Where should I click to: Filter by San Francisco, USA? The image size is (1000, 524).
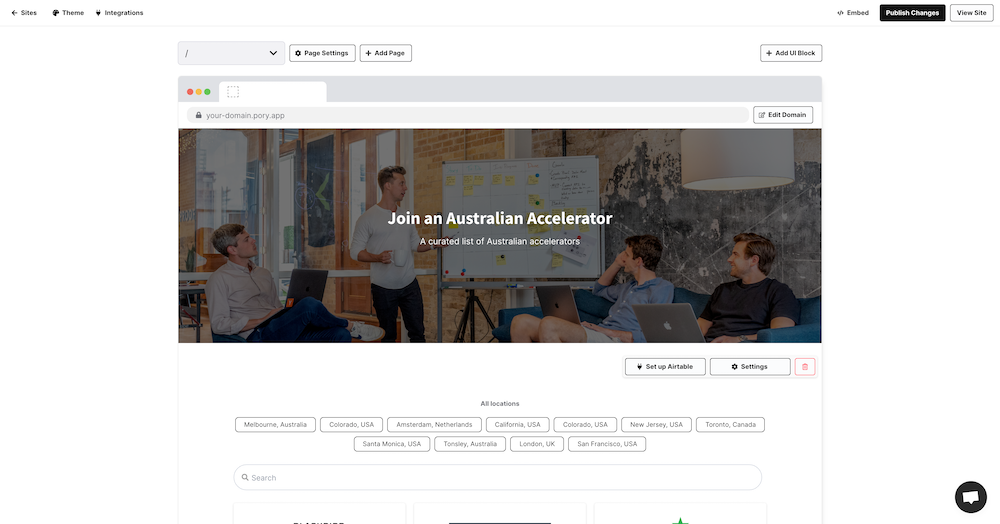click(x=607, y=444)
